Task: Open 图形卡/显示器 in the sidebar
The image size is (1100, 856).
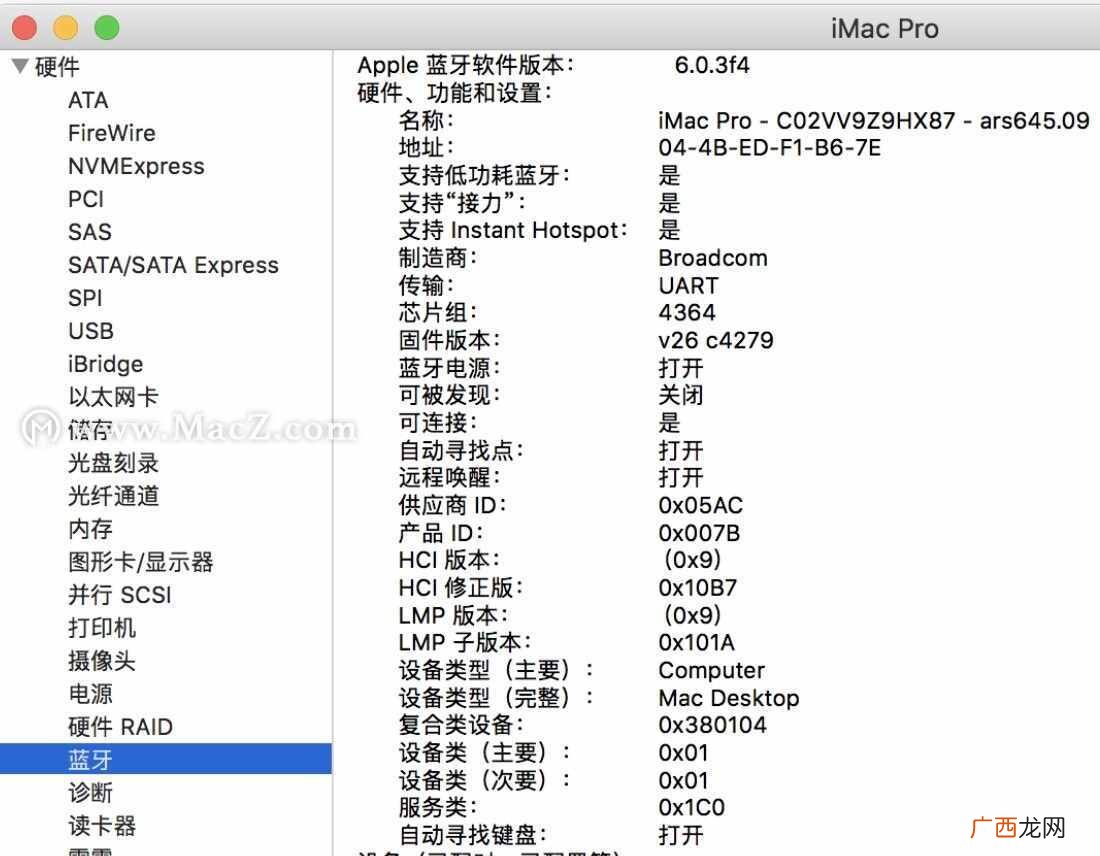Action: click(140, 562)
